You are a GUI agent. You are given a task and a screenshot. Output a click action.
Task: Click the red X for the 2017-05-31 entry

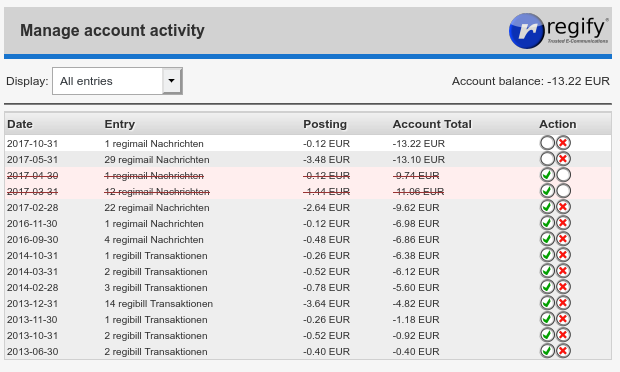[563, 159]
